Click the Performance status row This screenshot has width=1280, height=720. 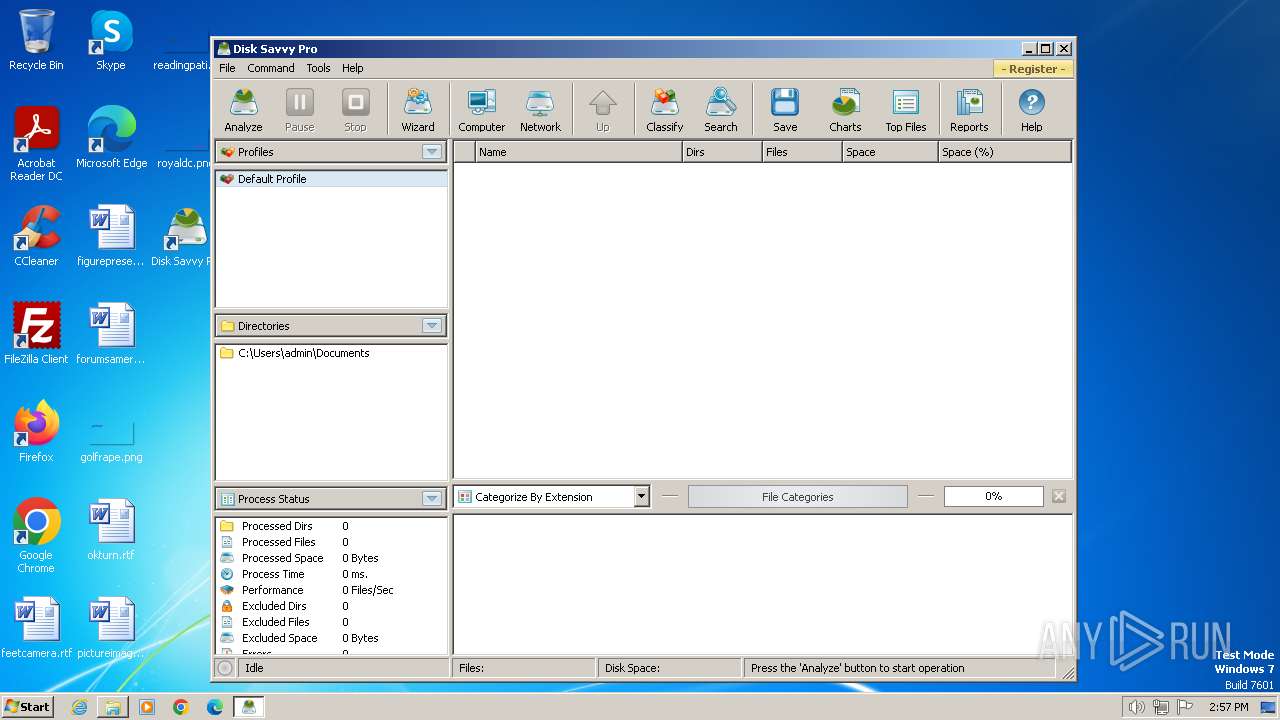coord(331,590)
